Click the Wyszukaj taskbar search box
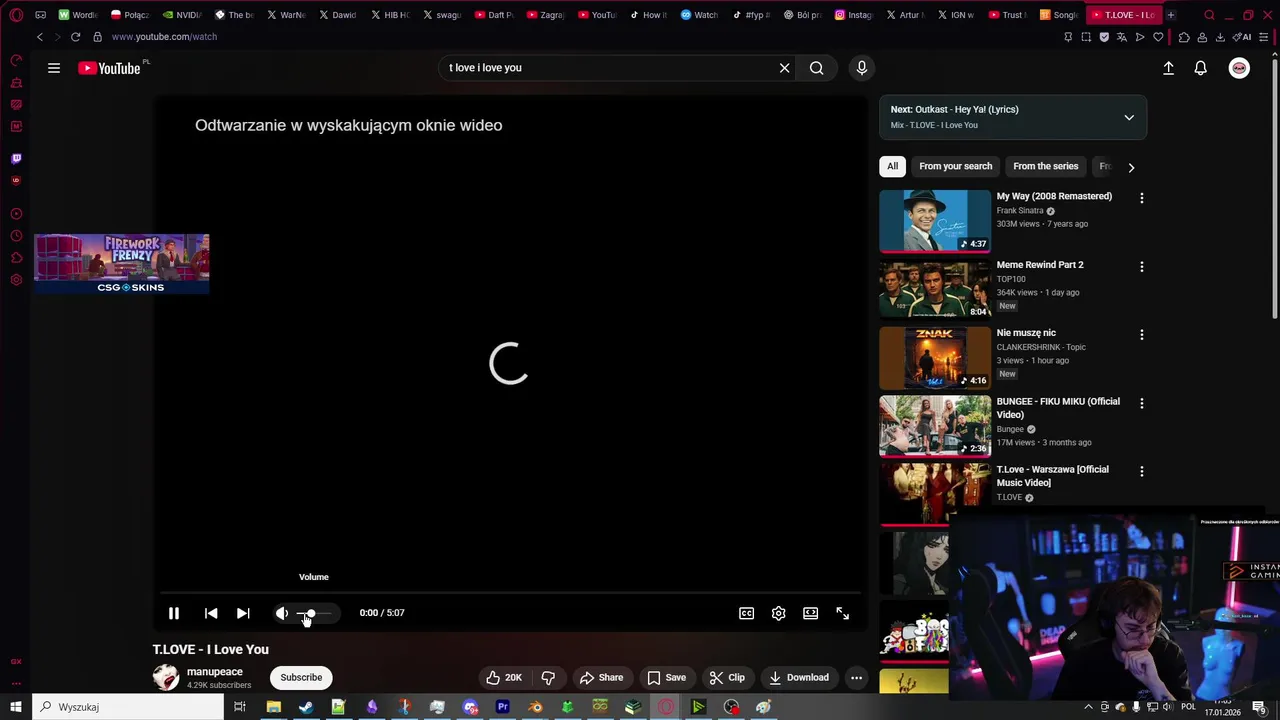The image size is (1280, 720). click(x=128, y=707)
